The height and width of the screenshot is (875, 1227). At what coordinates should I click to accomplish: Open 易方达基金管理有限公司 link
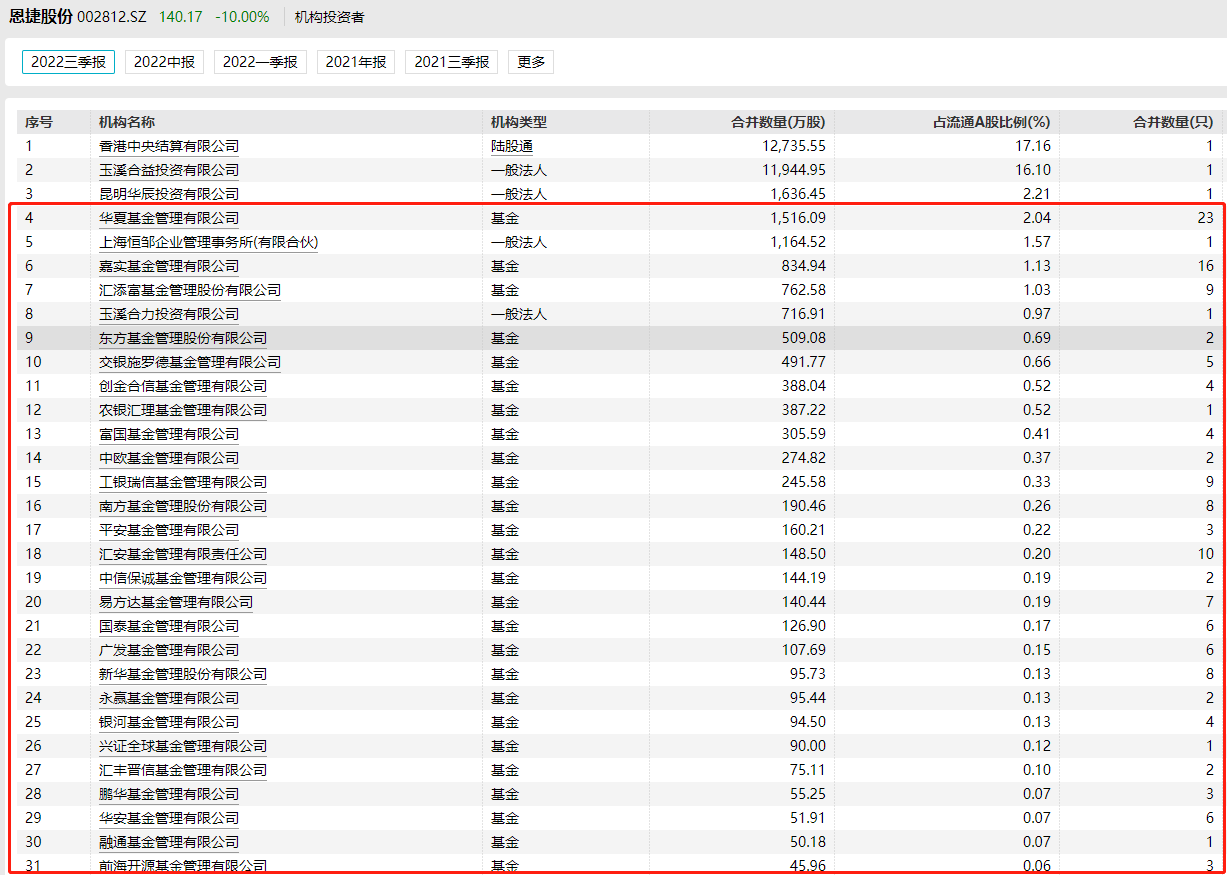pyautogui.click(x=176, y=602)
